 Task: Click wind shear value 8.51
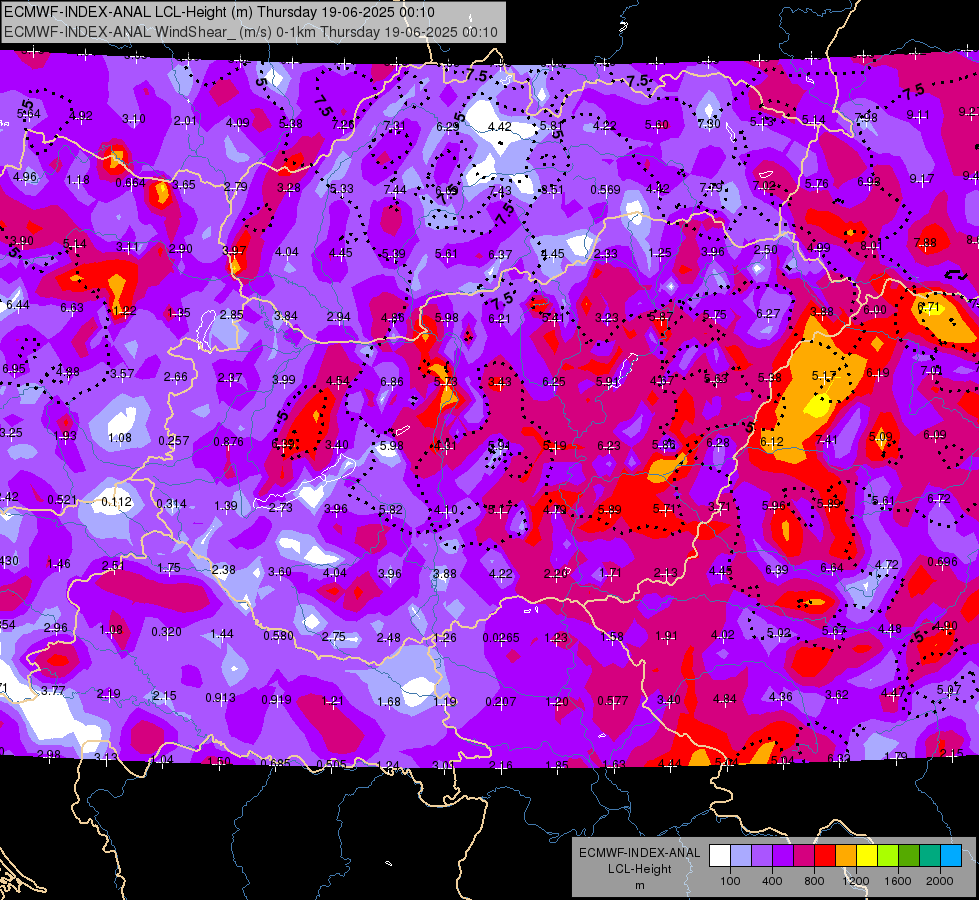552,189
